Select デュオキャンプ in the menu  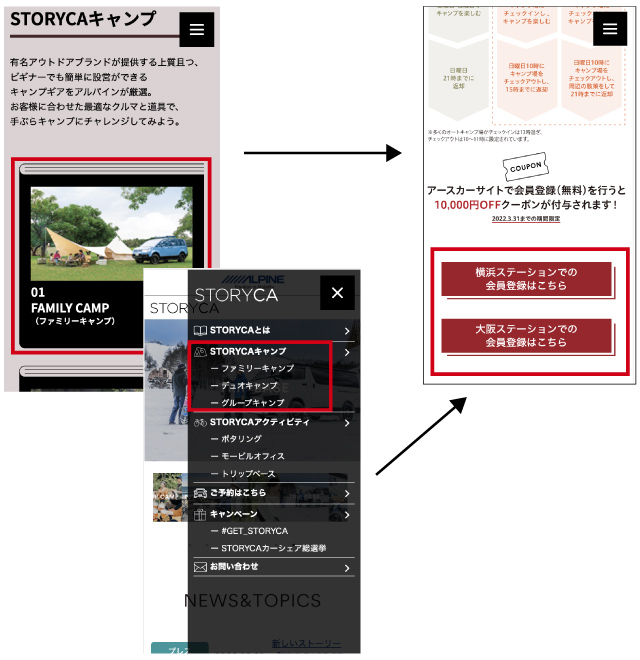(x=249, y=386)
